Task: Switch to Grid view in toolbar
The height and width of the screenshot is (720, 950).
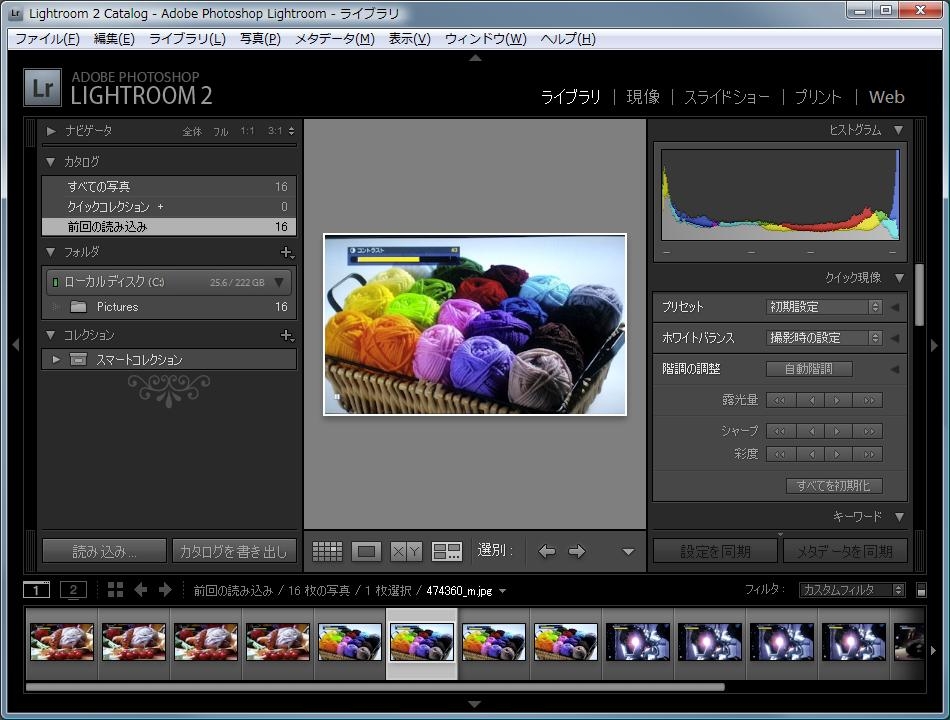Action: 327,551
